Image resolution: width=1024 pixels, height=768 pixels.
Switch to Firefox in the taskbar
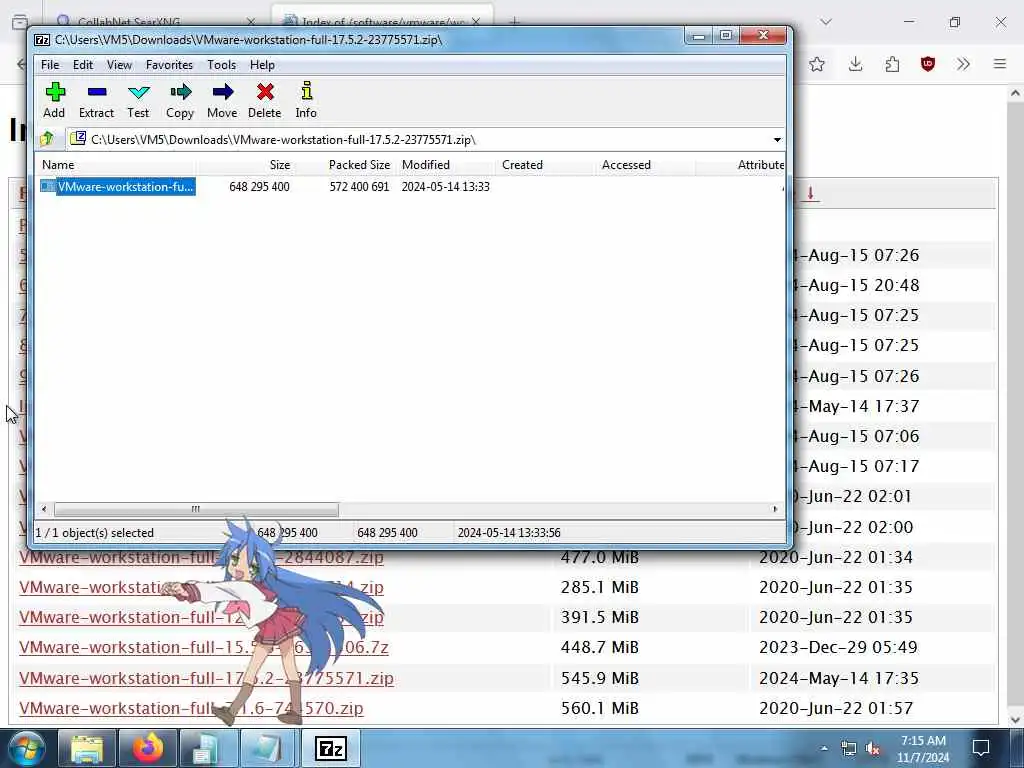coord(148,748)
